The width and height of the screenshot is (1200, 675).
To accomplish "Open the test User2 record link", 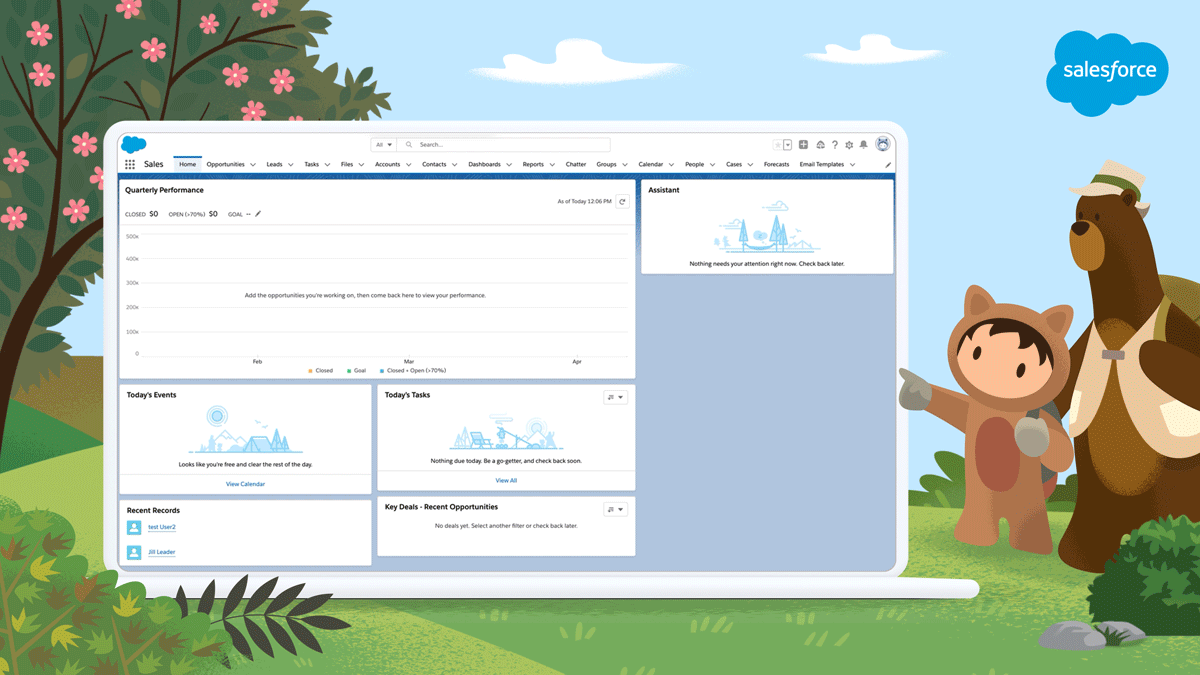I will 162,527.
